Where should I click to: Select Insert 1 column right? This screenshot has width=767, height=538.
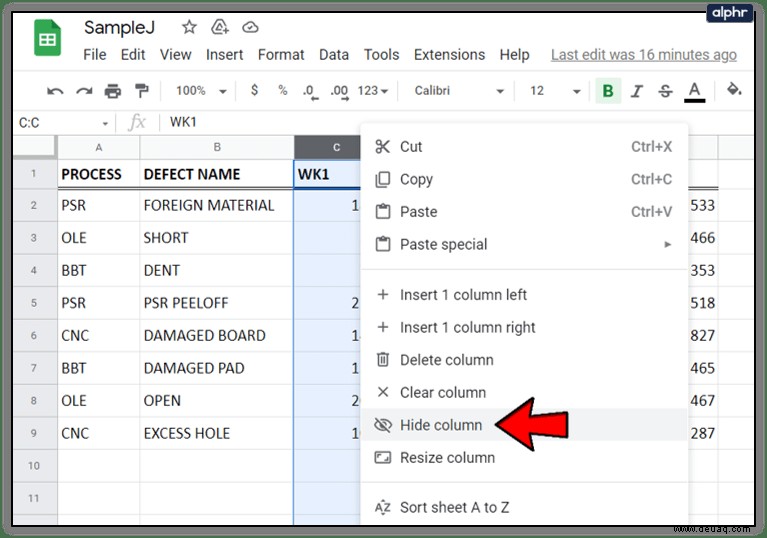(x=523, y=327)
